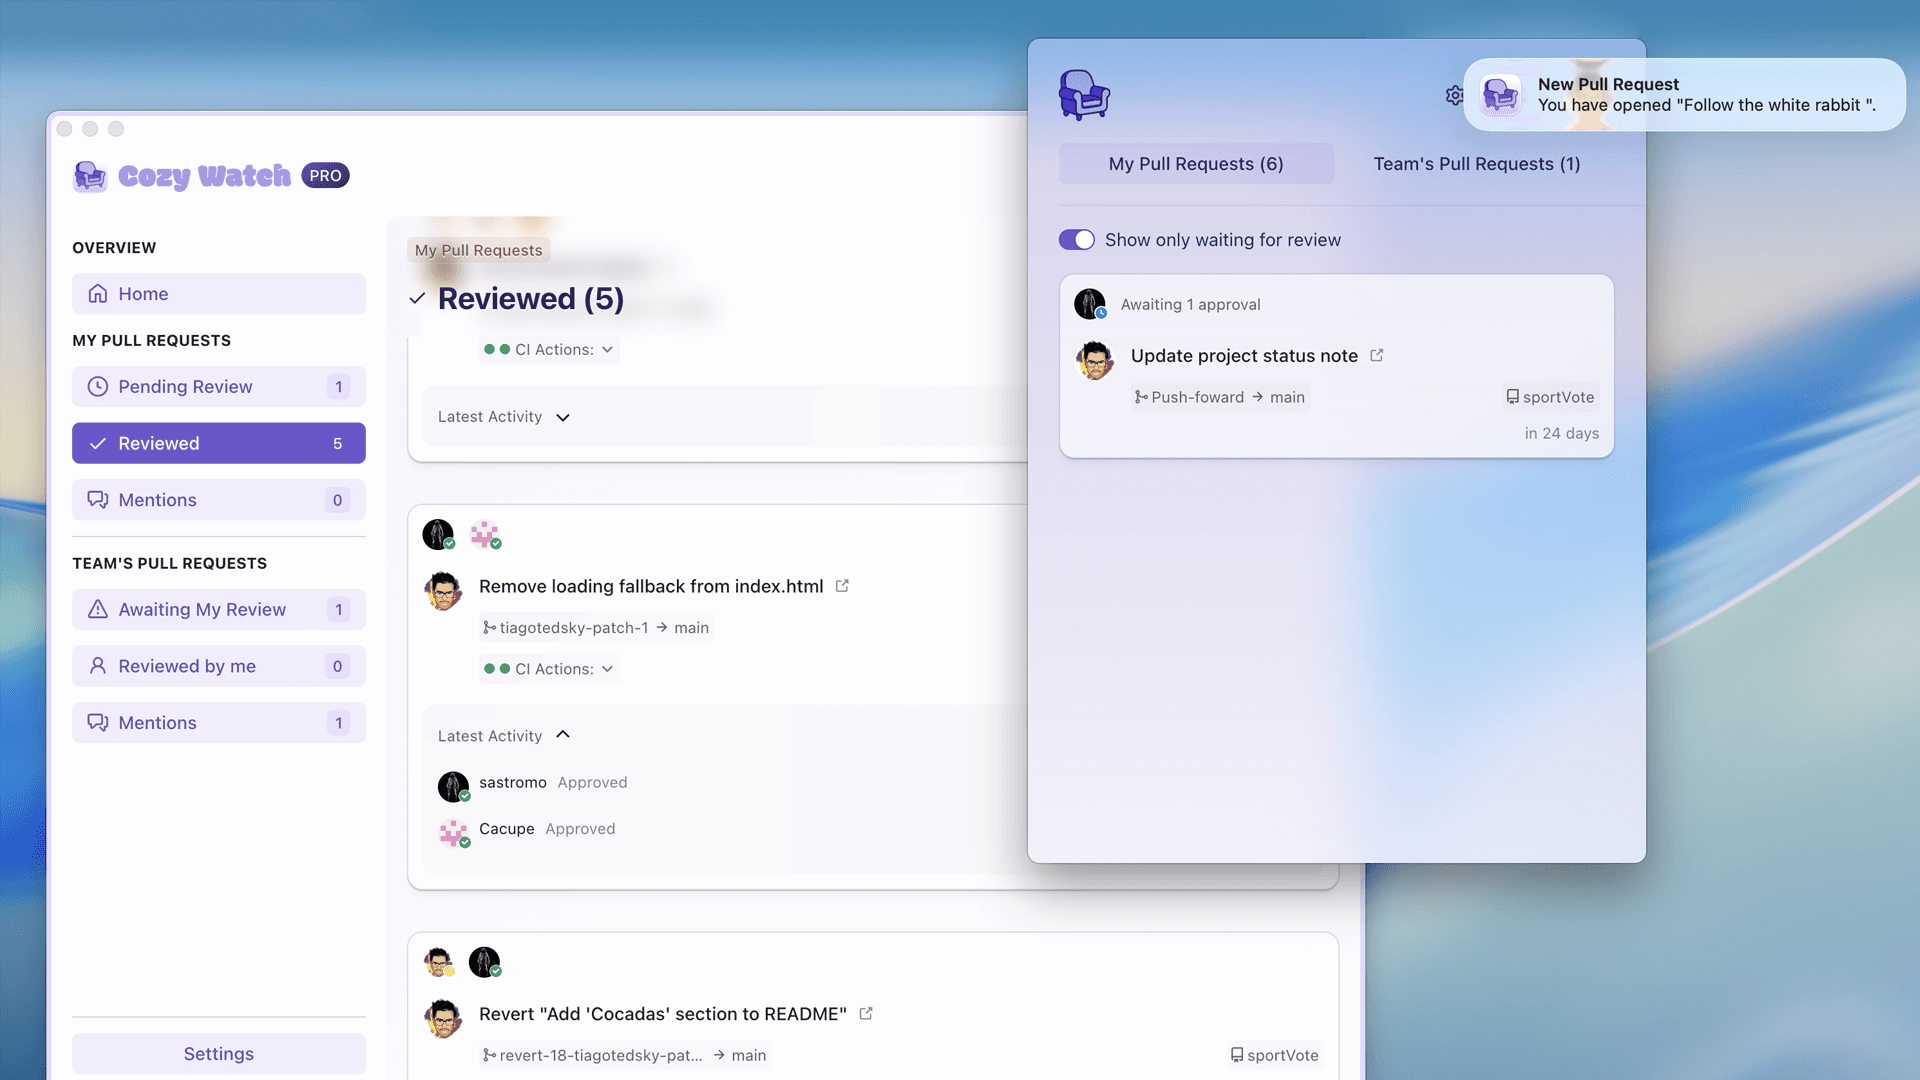Viewport: 1920px width, 1080px height.
Task: Click the Mentions speech bubble icon under Team's Pull Requests
Action: click(97, 722)
